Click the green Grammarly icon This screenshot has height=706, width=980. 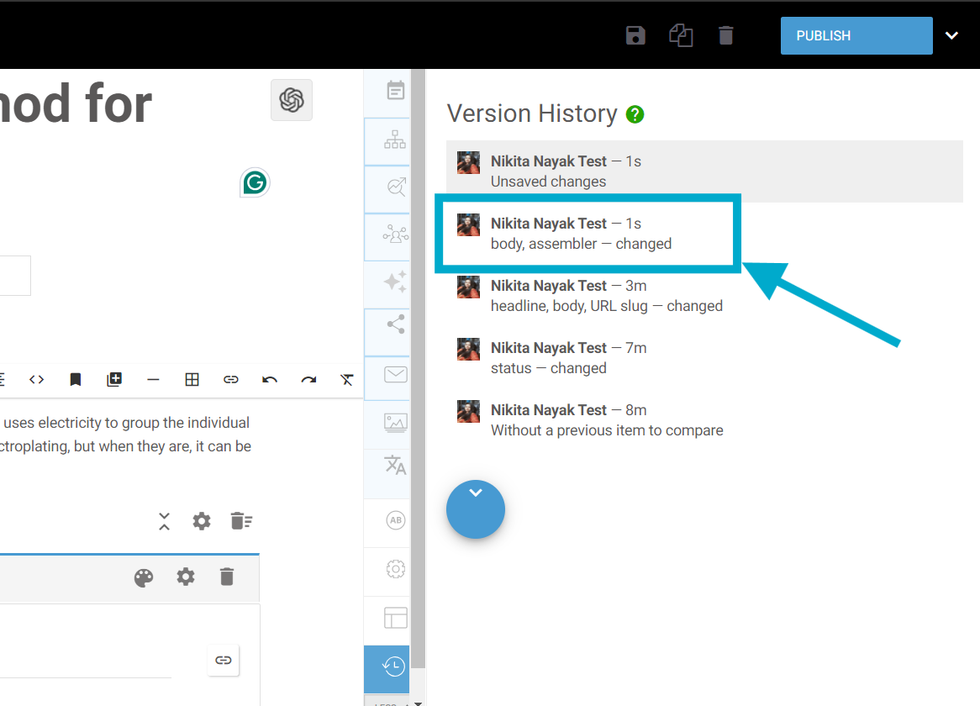[255, 182]
